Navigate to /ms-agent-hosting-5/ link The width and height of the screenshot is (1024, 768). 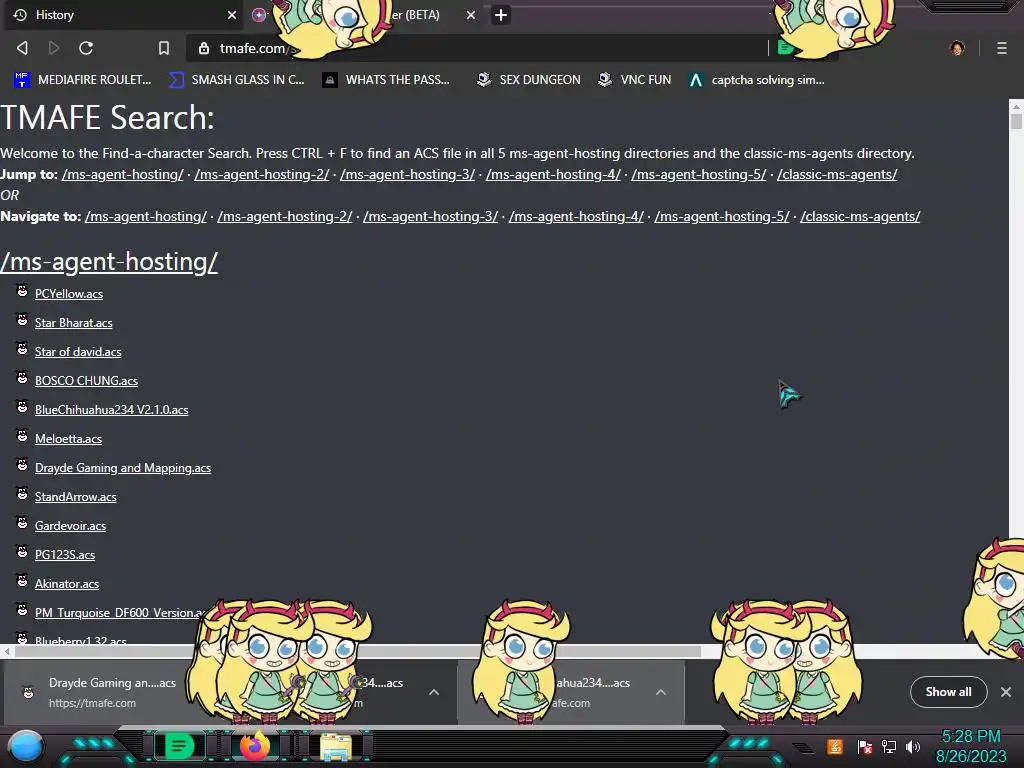coord(722,216)
